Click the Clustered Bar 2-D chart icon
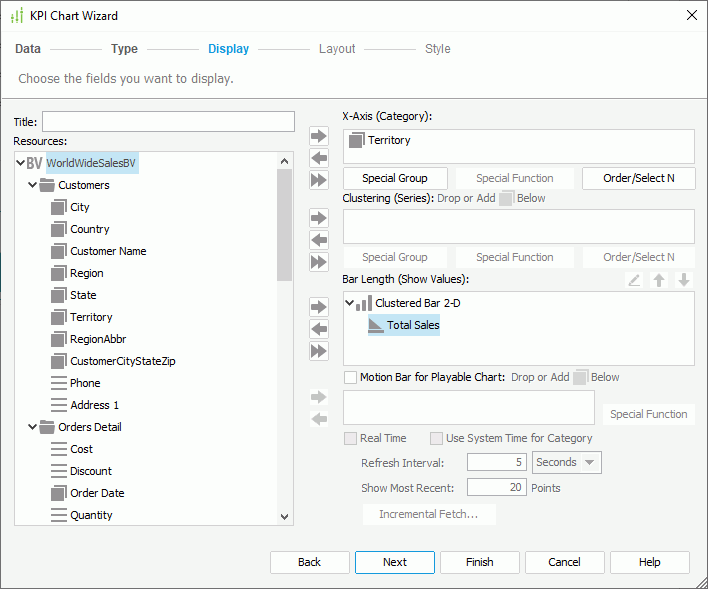Image resolution: width=708 pixels, height=589 pixels. click(x=364, y=303)
